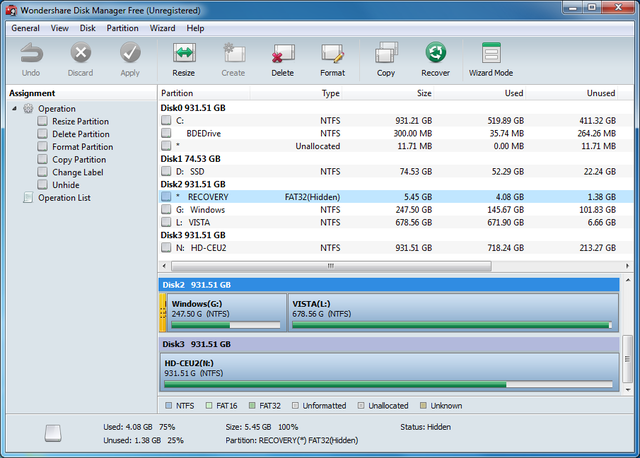640x458 pixels.
Task: Click 'Partition: RECOVERY(*) FAT32(Hidden)' status text
Action: click(x=291, y=440)
